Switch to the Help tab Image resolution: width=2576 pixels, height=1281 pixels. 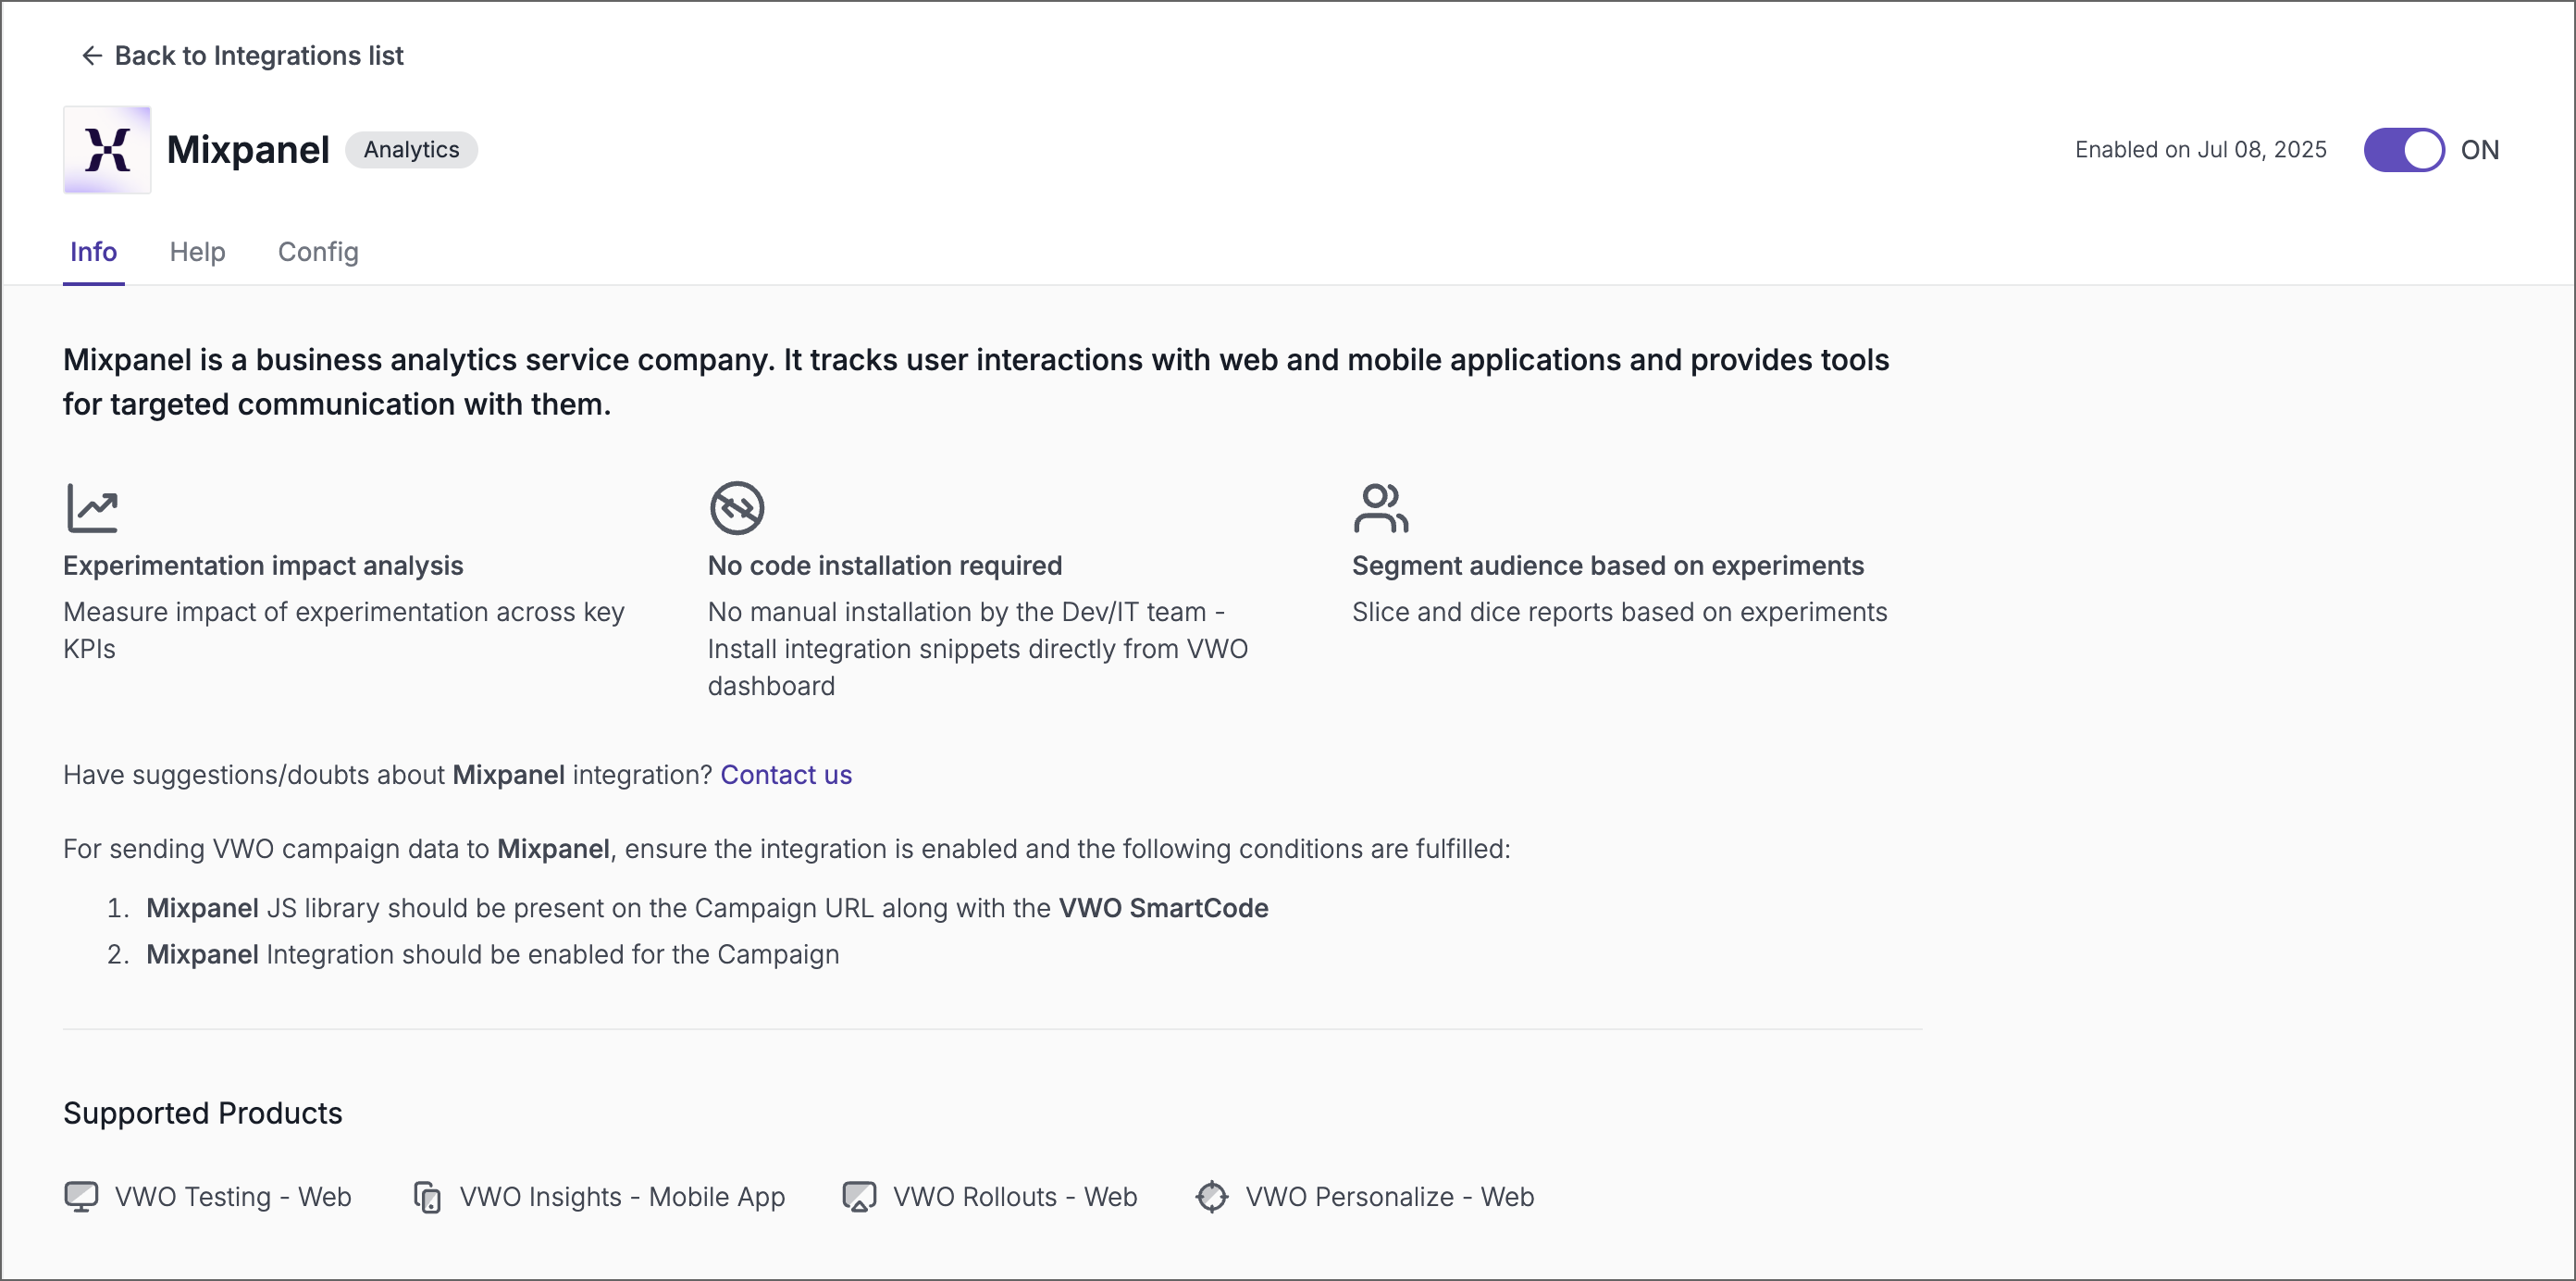[197, 252]
